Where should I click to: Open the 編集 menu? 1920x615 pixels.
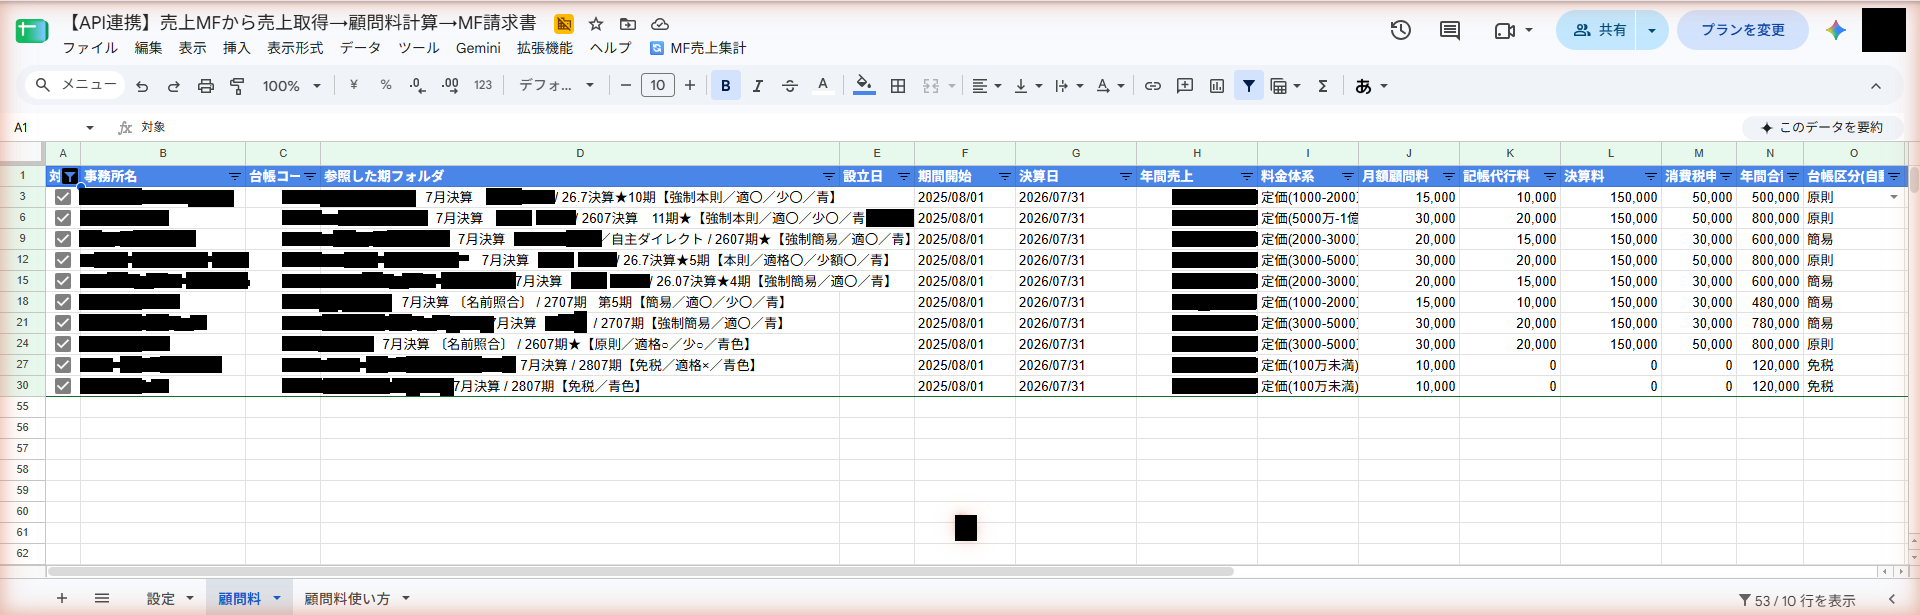[x=148, y=48]
